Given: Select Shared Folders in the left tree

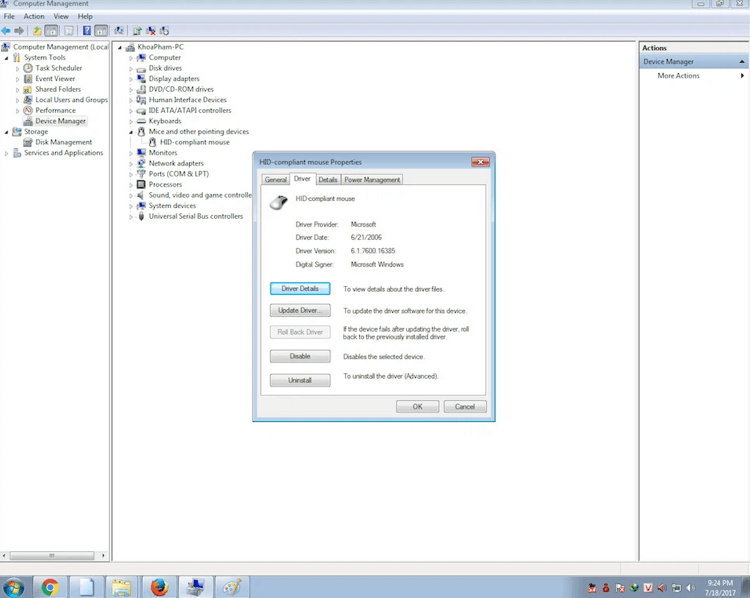Looking at the screenshot, I should pos(58,89).
